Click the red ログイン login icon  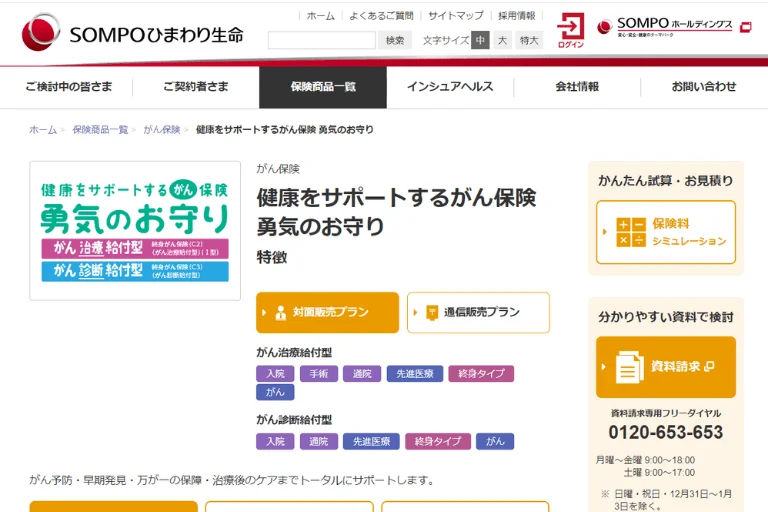[x=571, y=30]
